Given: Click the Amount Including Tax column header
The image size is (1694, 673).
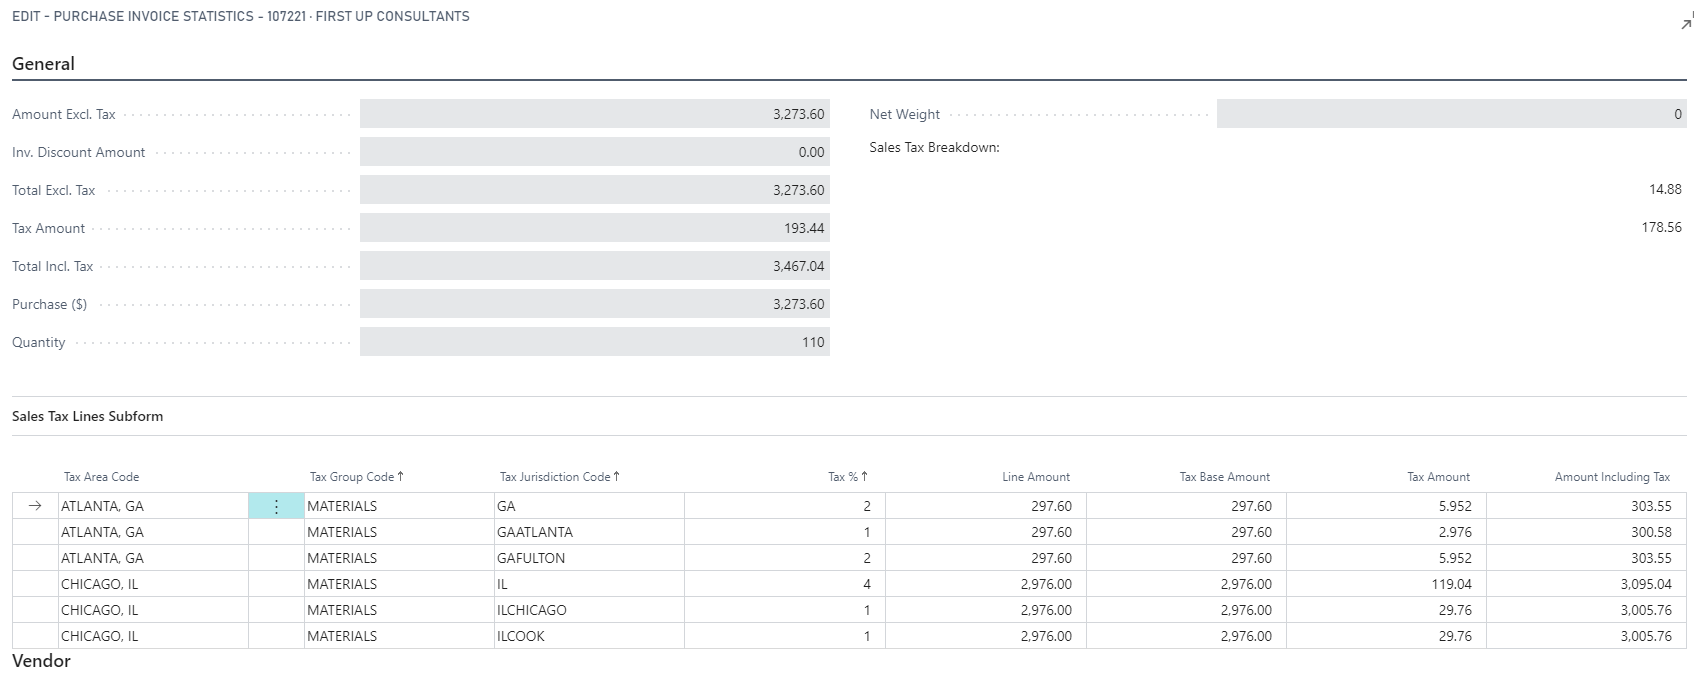Looking at the screenshot, I should point(1612,477).
